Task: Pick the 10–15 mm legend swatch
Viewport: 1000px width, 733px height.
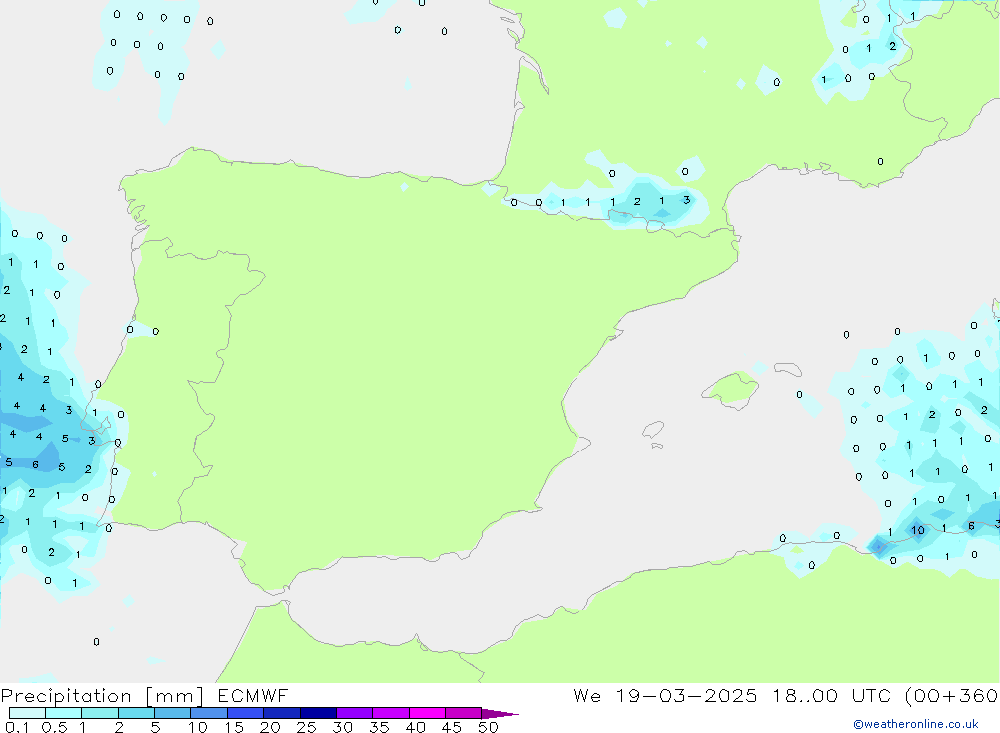Action: 209,713
